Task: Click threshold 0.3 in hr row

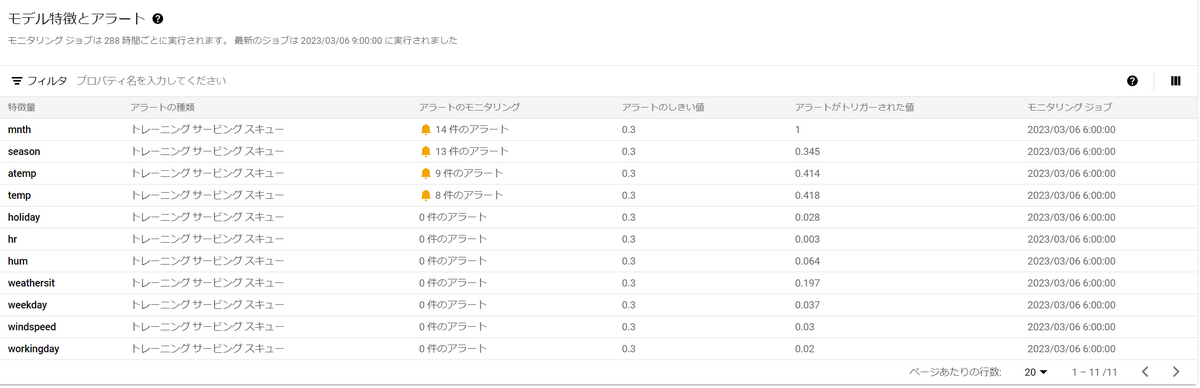Action: [x=628, y=239]
